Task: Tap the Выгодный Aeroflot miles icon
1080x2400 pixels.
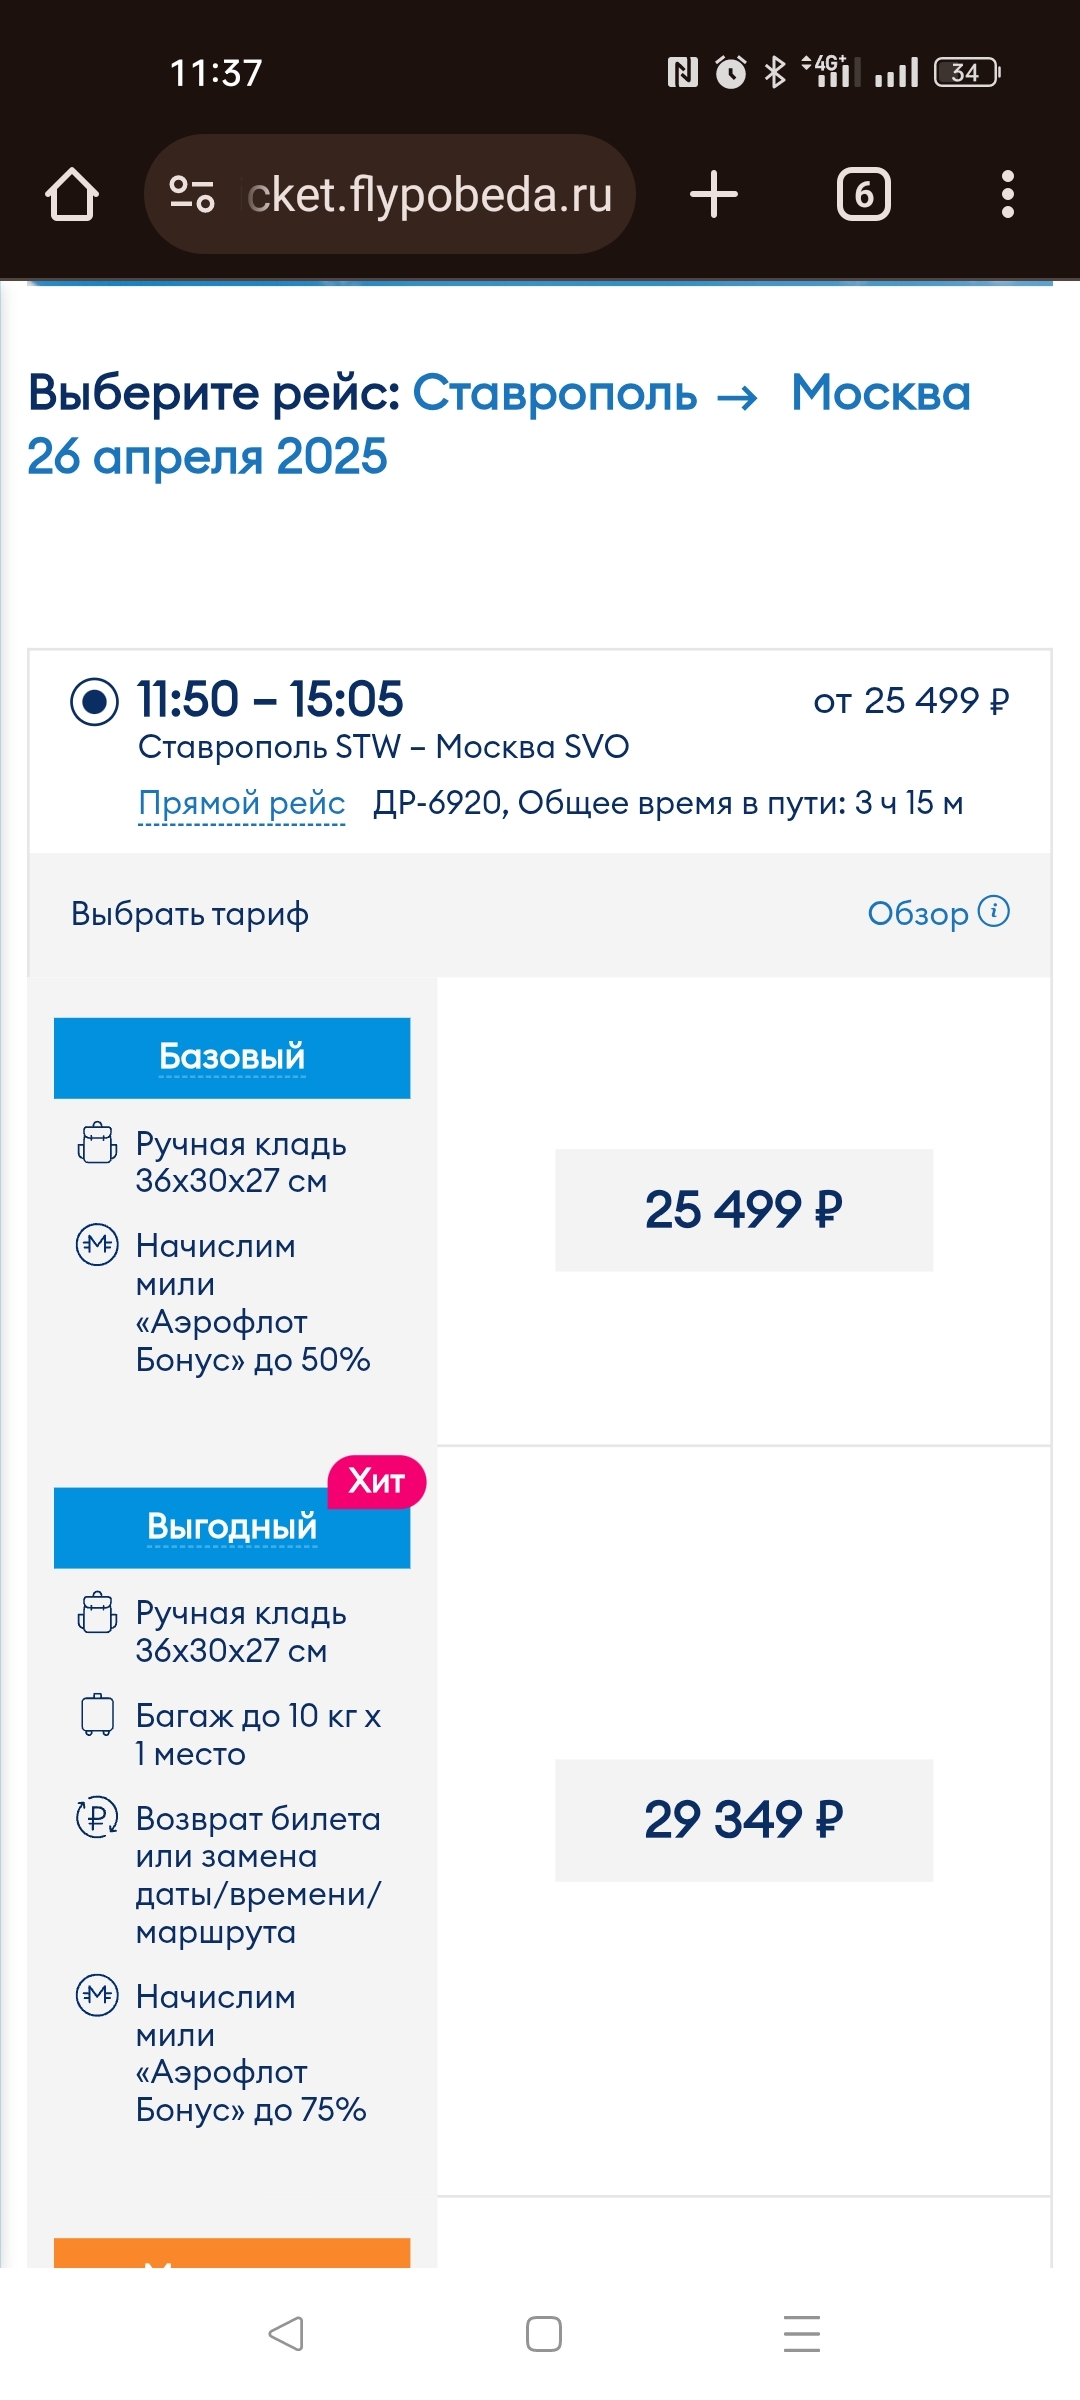Action: pyautogui.click(x=97, y=1996)
